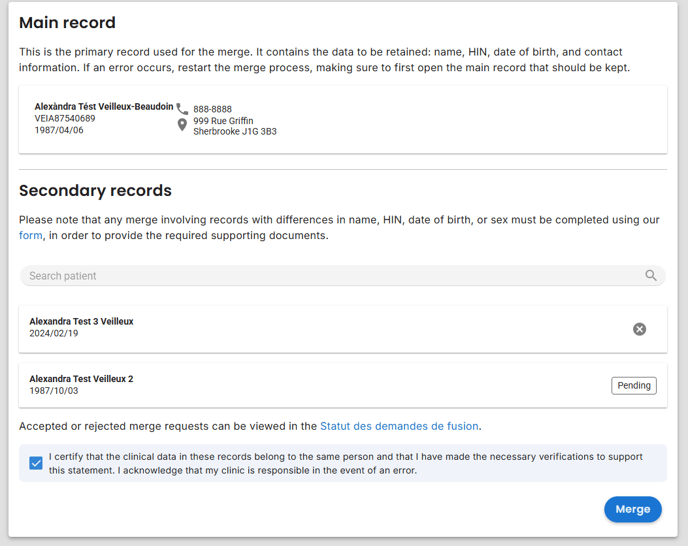Click the Merge button
Viewport: 688px width, 546px height.
[633, 509]
